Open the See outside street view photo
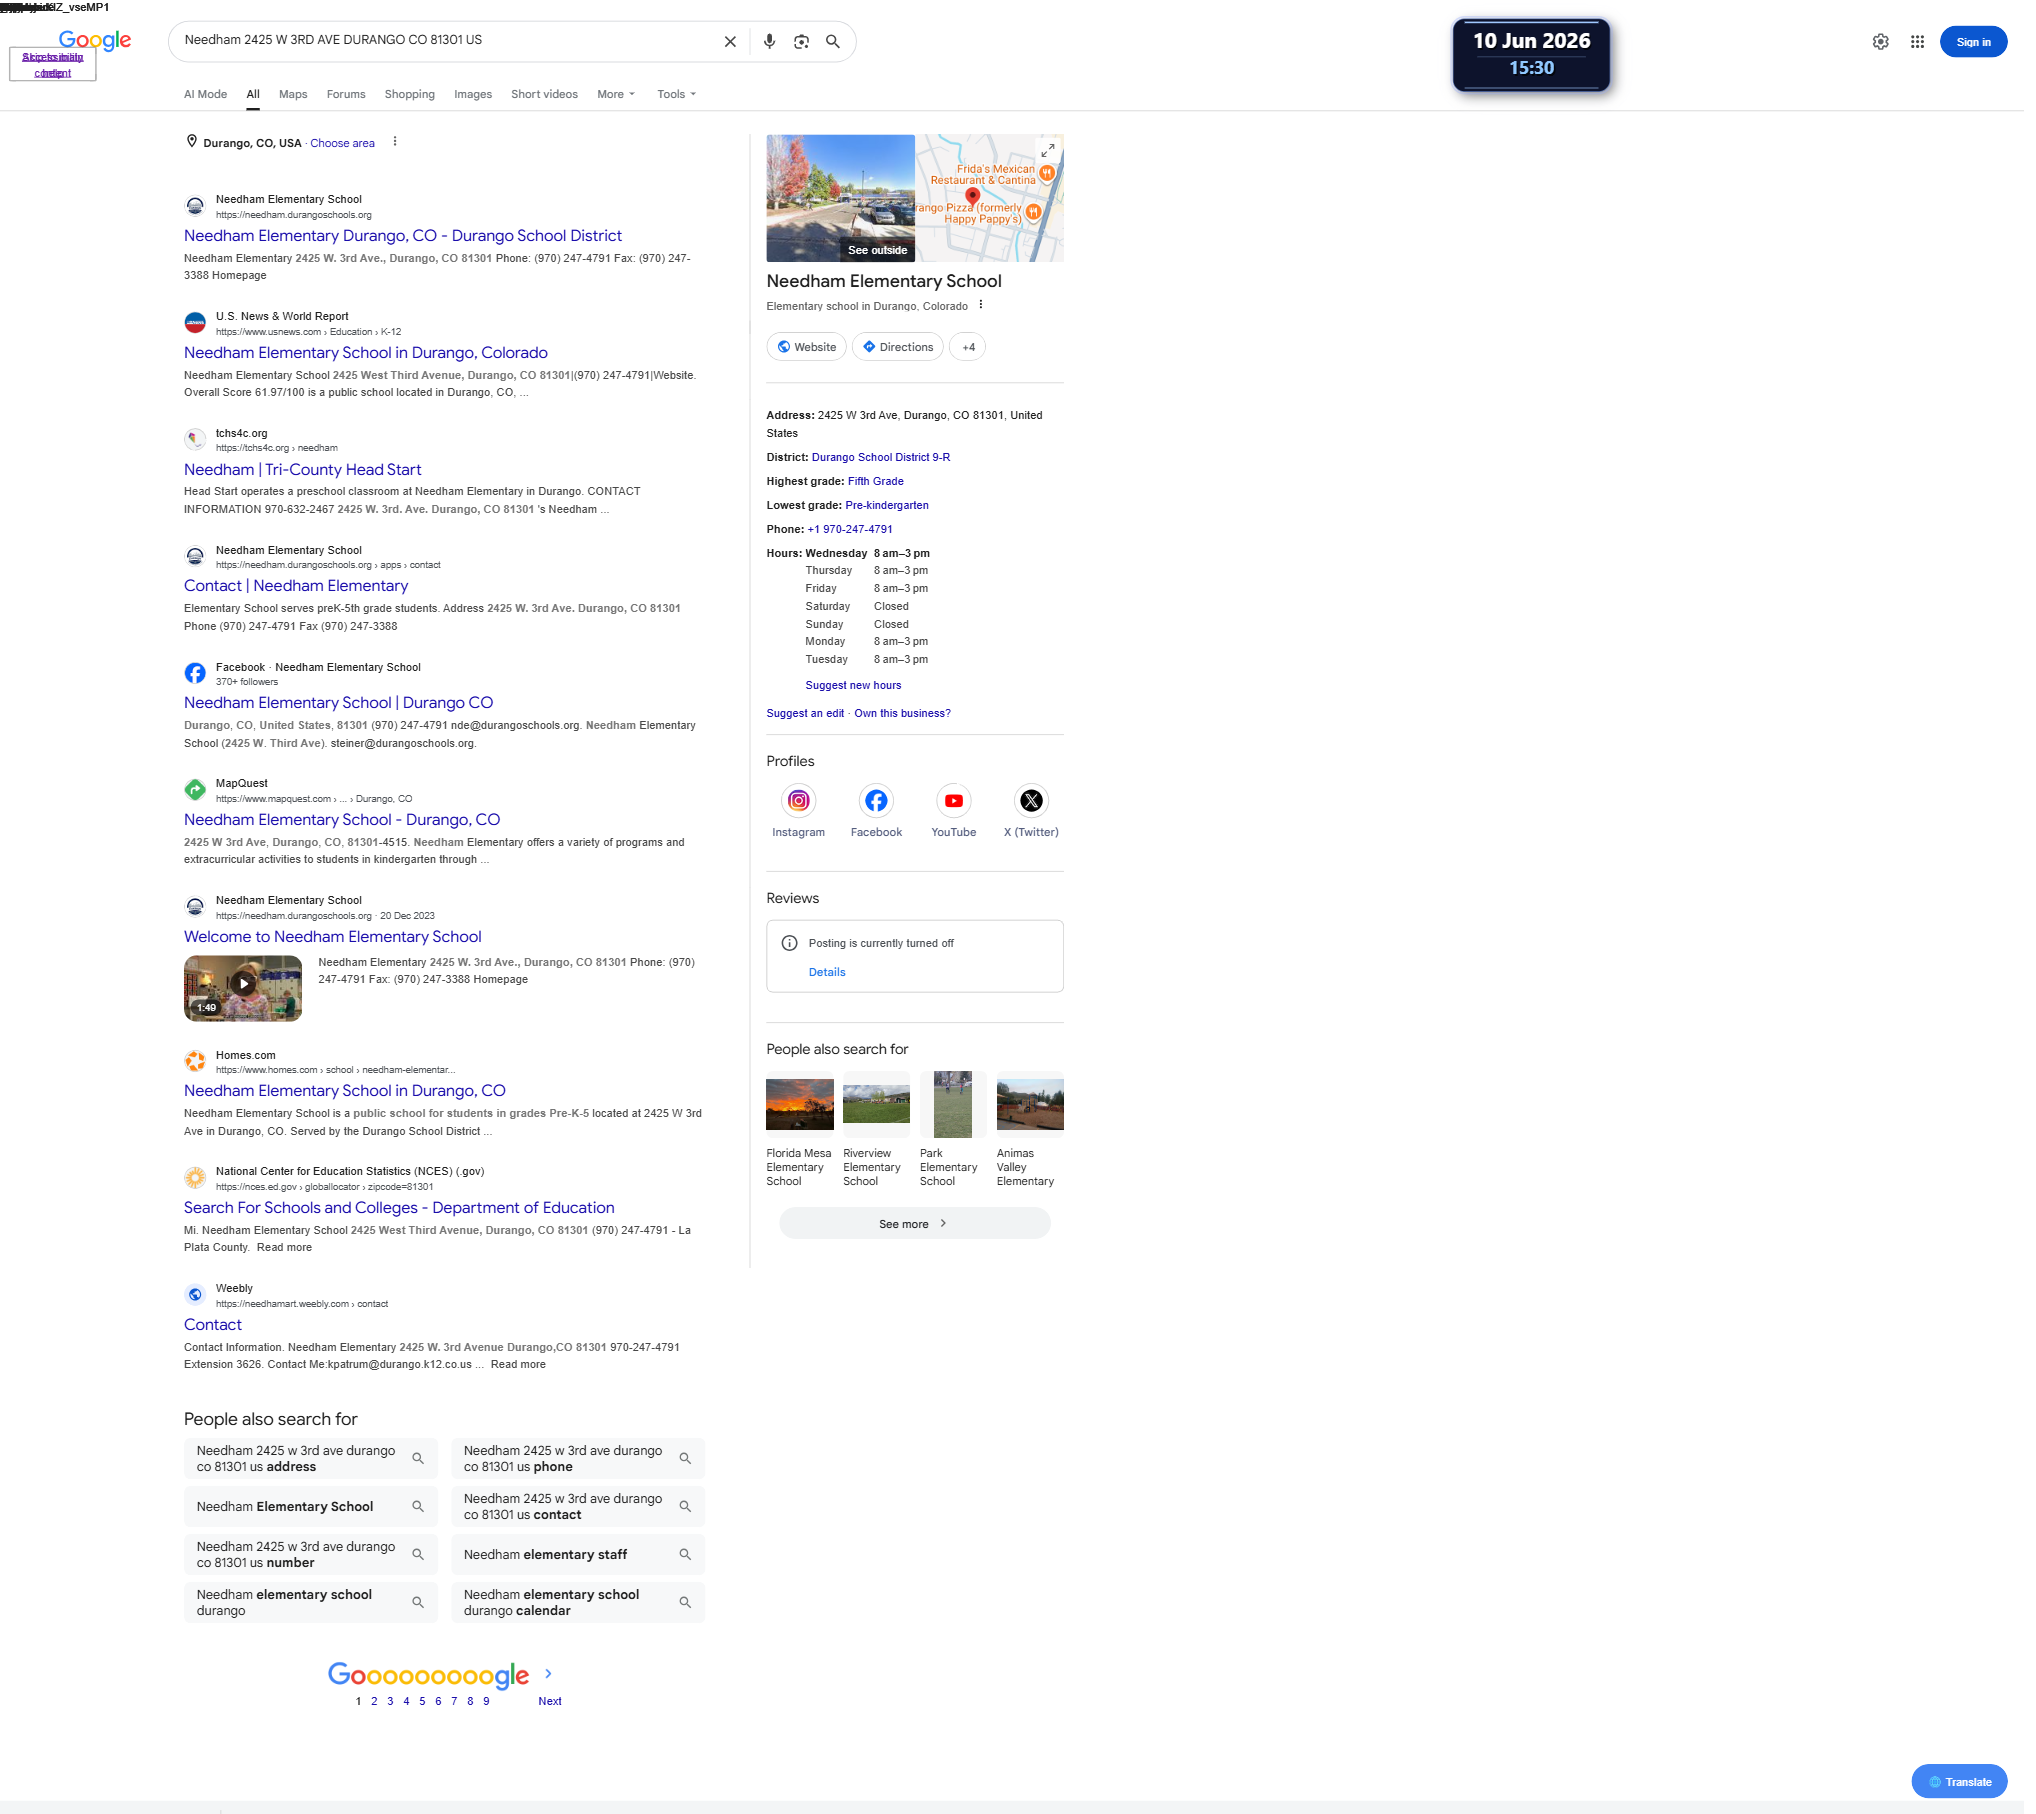The image size is (2036, 1814). coord(840,198)
